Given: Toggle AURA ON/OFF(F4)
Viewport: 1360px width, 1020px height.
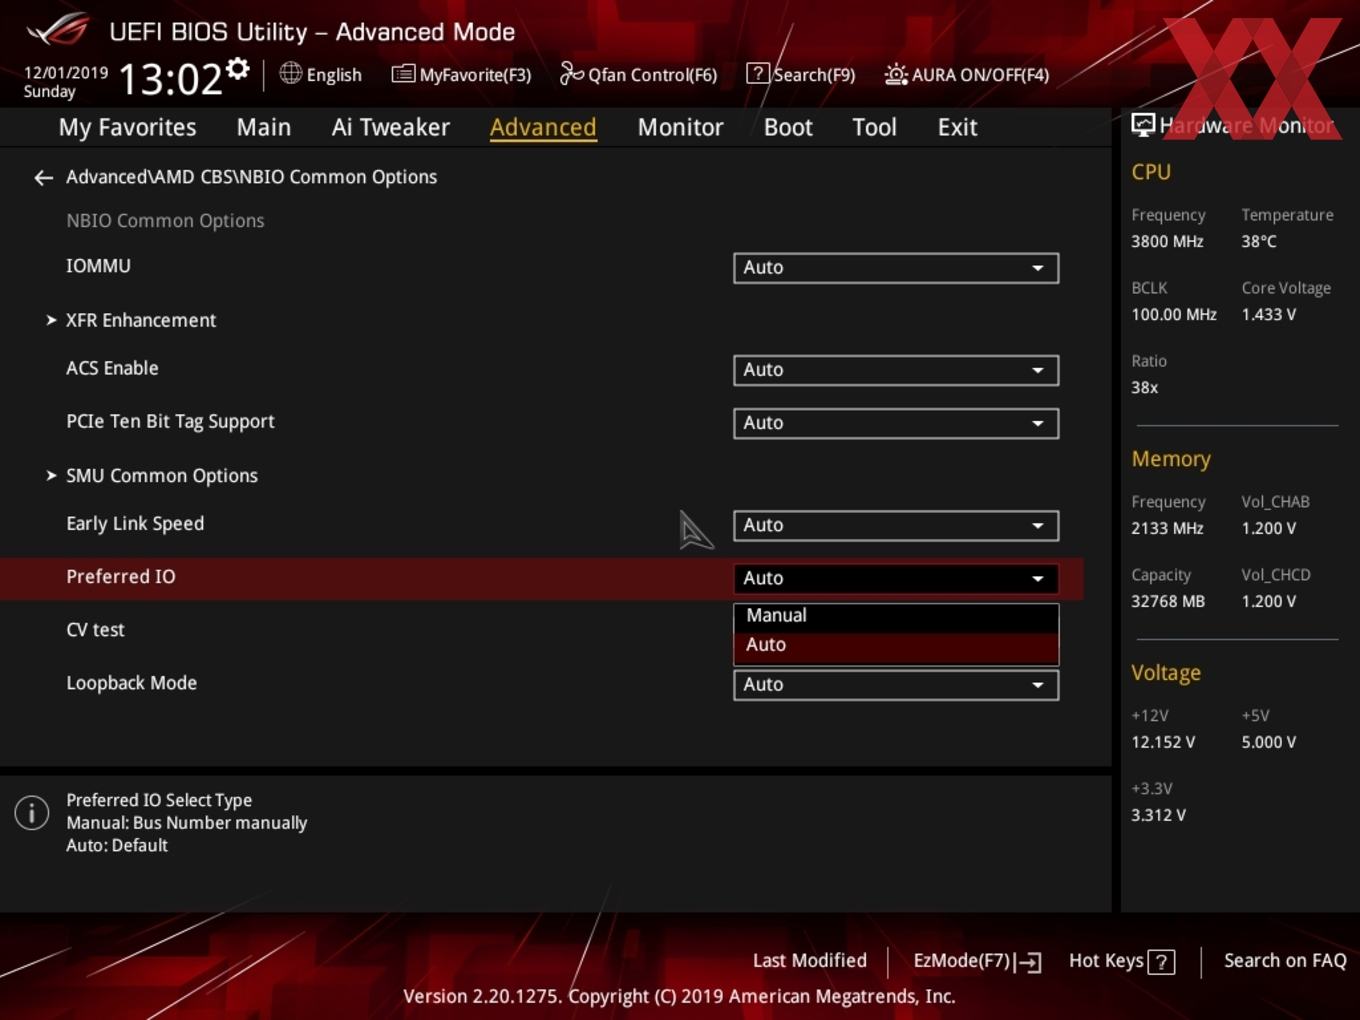Looking at the screenshot, I should point(967,74).
